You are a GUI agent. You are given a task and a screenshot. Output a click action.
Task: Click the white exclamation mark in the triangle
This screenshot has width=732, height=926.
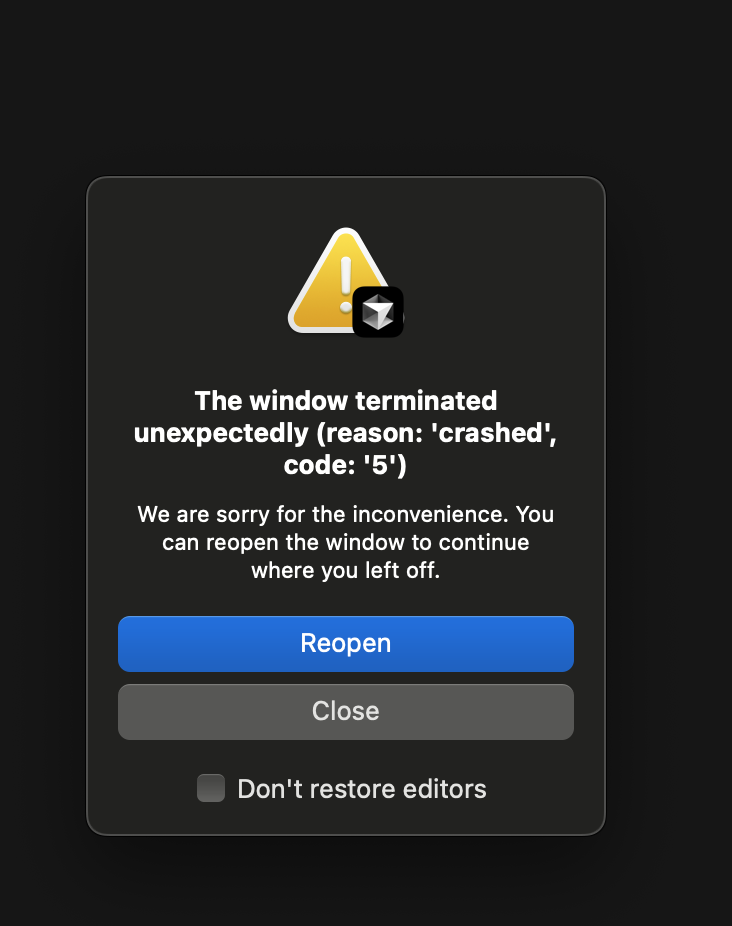click(x=346, y=284)
